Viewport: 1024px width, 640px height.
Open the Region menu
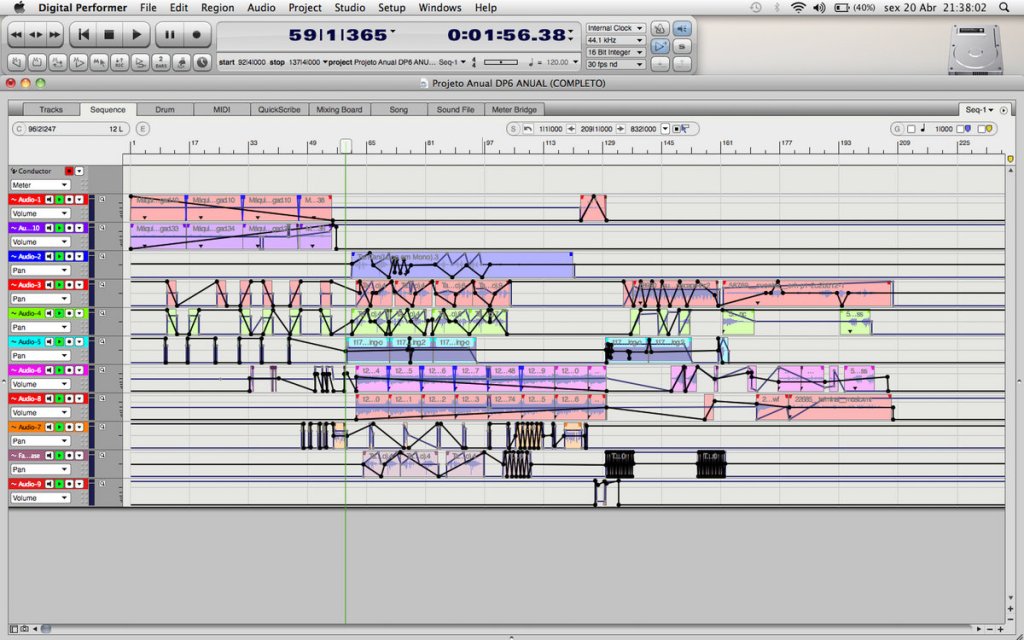tap(217, 7)
